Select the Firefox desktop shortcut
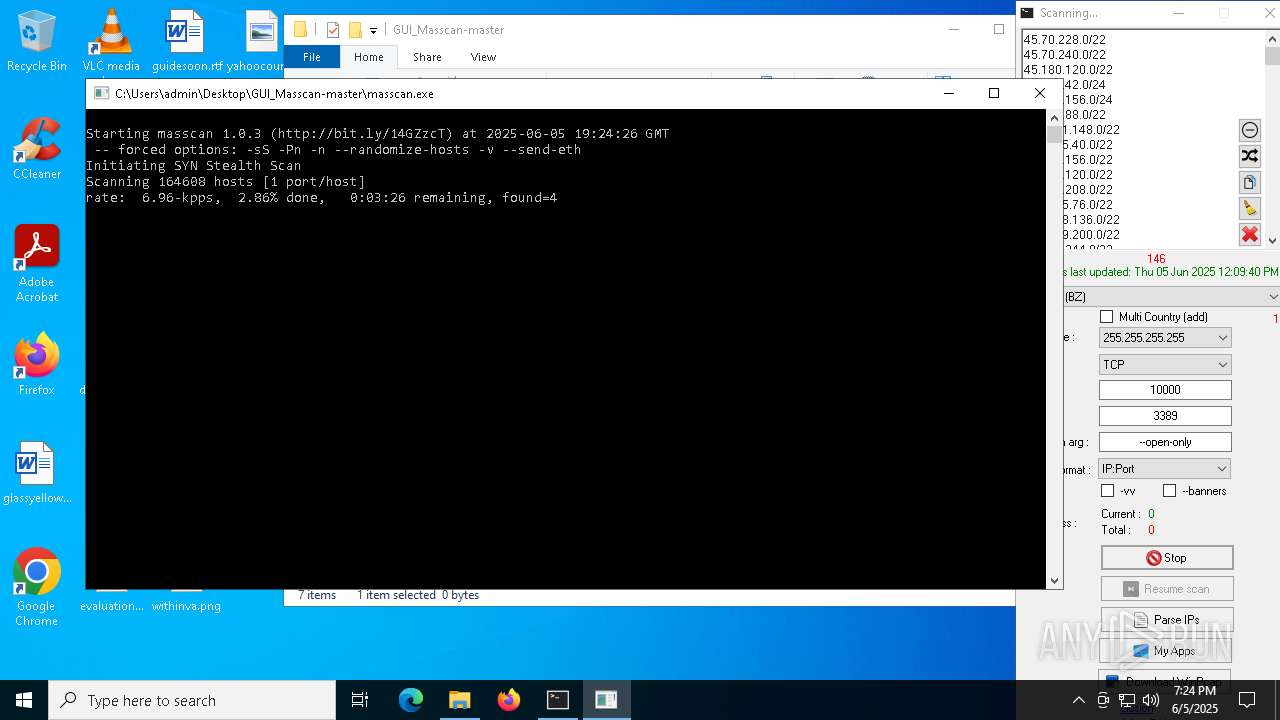Viewport: 1280px width, 720px height. (37, 365)
